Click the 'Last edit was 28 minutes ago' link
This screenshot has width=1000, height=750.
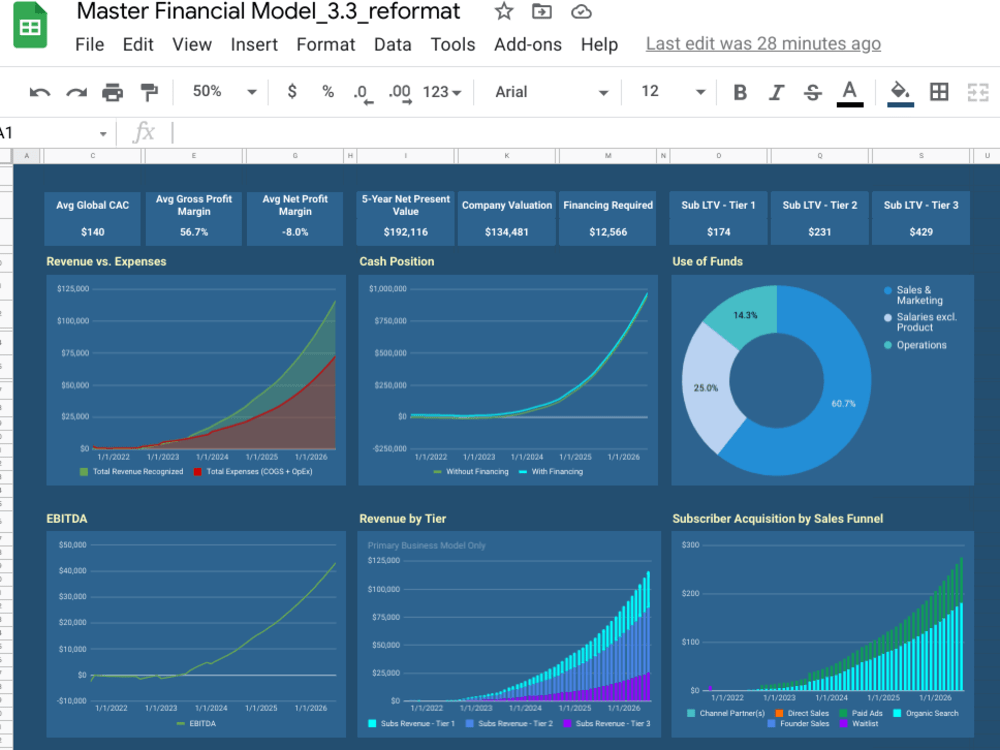pos(763,44)
